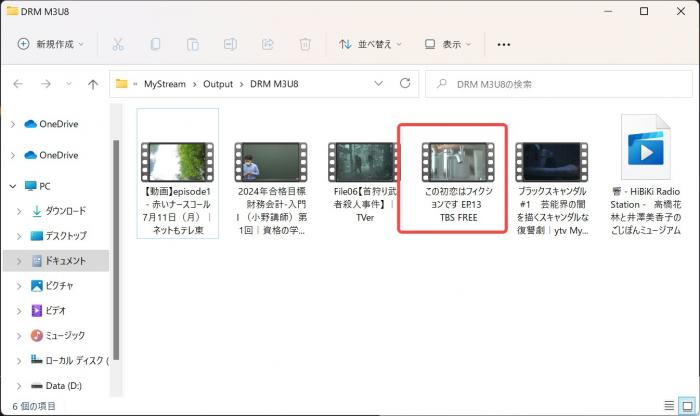The width and height of the screenshot is (700, 416).
Task: Open the 並べ替え sort dropdown
Action: tap(370, 44)
